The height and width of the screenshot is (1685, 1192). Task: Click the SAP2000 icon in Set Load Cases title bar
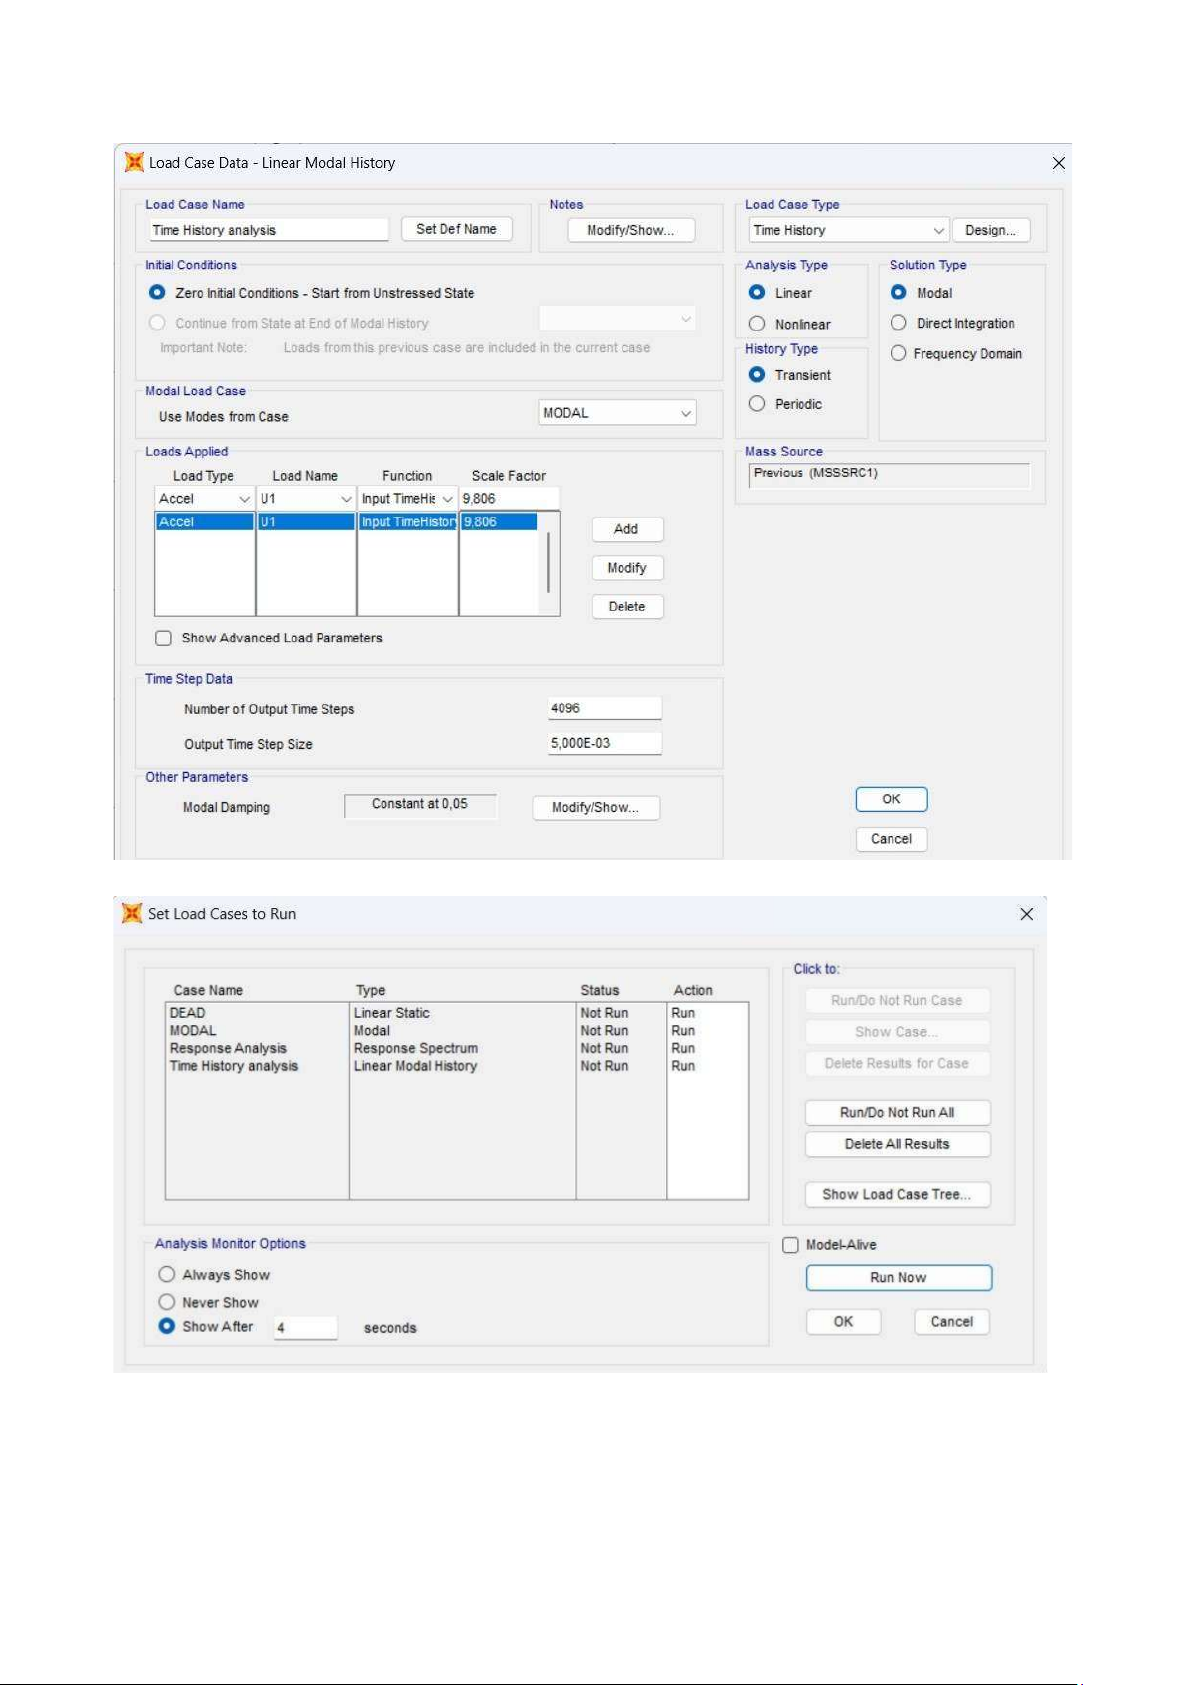(x=132, y=913)
